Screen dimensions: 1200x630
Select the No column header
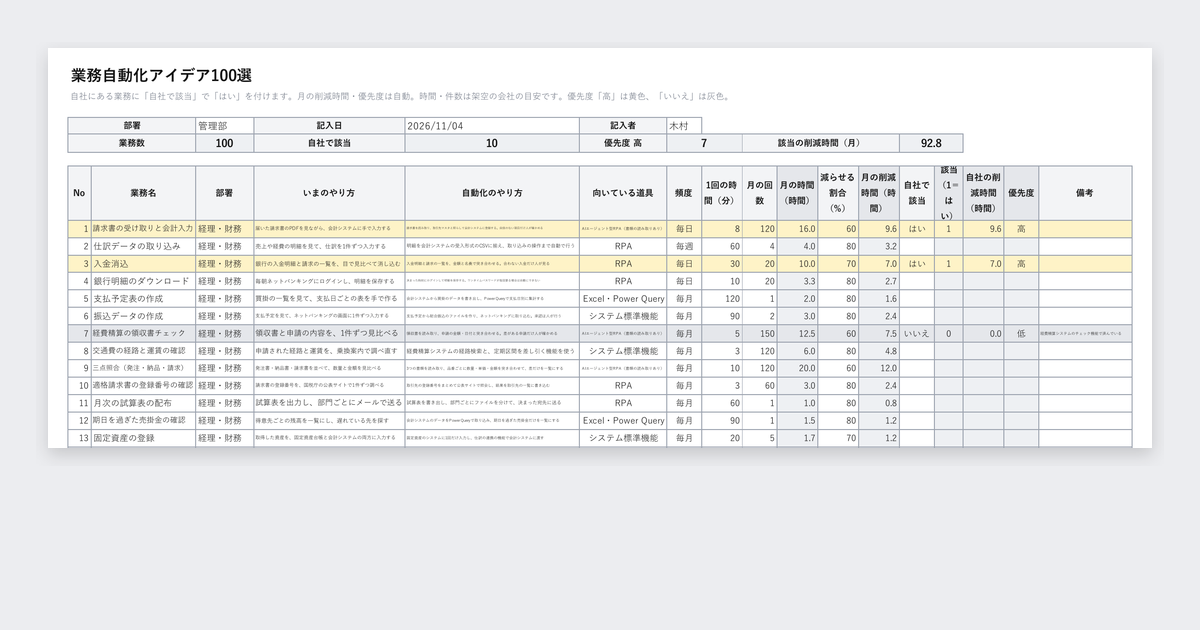point(79,193)
